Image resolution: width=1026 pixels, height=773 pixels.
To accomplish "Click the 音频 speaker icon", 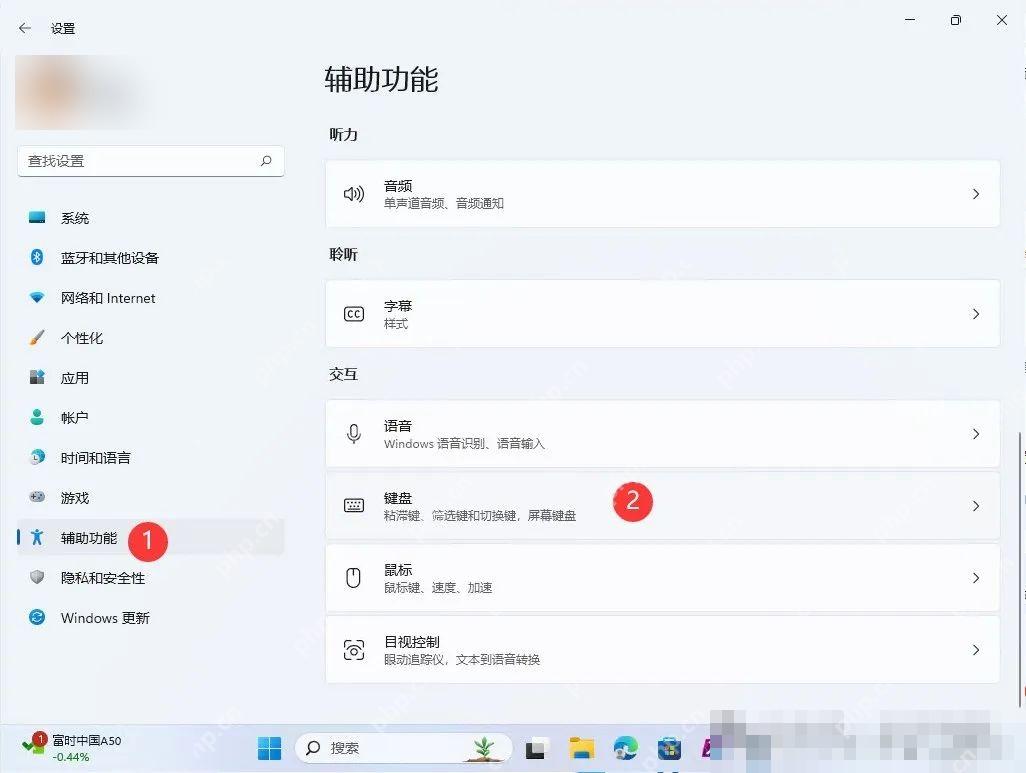I will point(354,194).
